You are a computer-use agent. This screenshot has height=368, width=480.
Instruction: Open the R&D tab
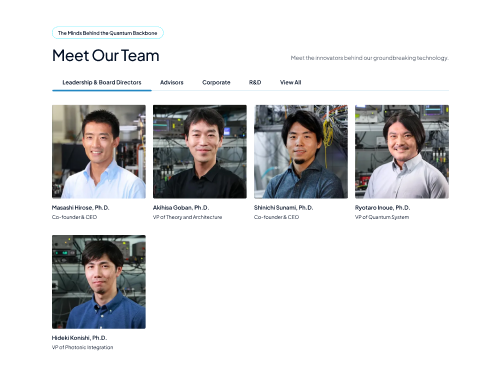click(255, 82)
